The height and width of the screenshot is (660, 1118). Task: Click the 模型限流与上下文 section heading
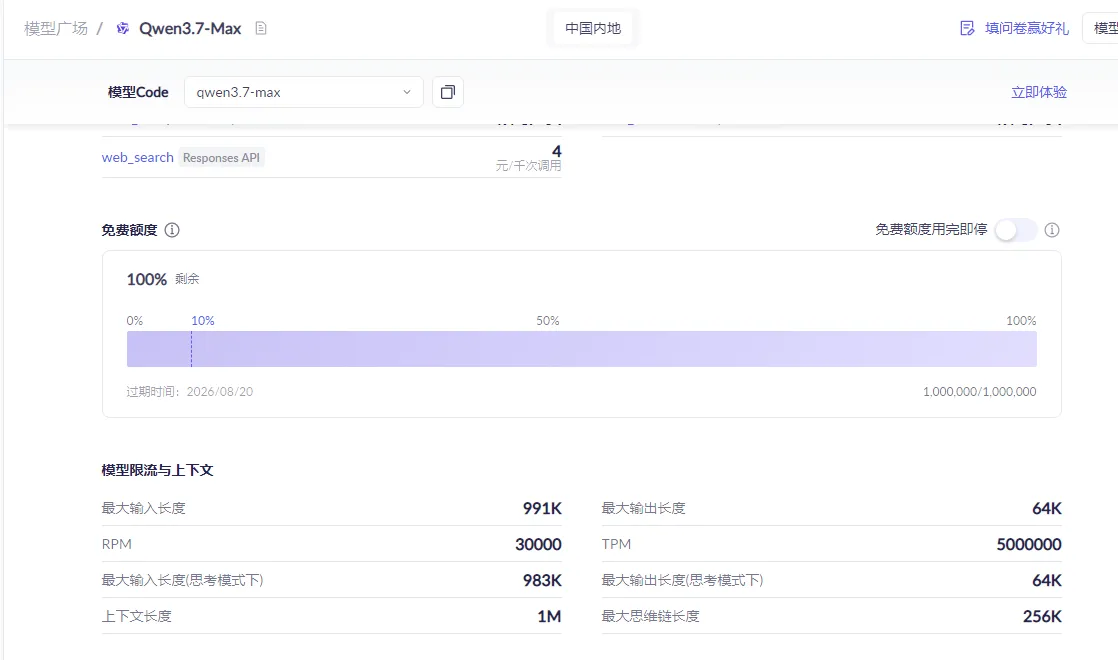[x=157, y=470]
